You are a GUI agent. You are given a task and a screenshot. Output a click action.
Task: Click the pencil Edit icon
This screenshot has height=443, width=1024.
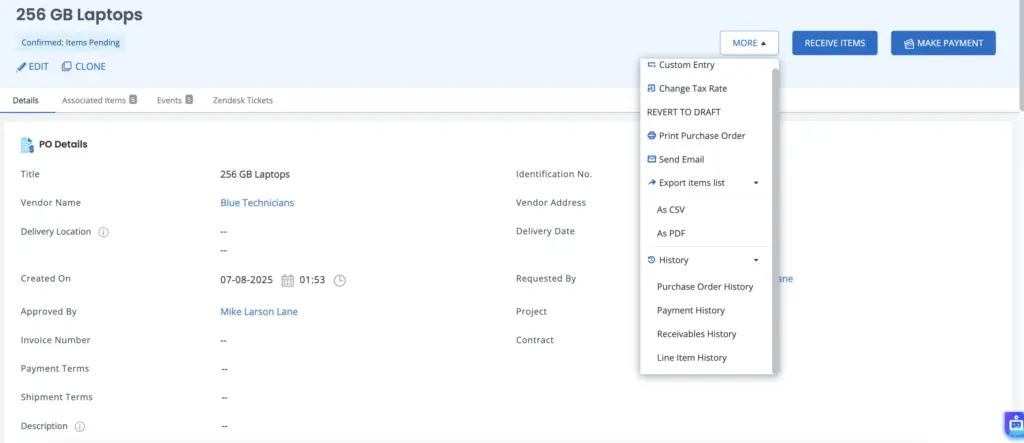[21, 67]
